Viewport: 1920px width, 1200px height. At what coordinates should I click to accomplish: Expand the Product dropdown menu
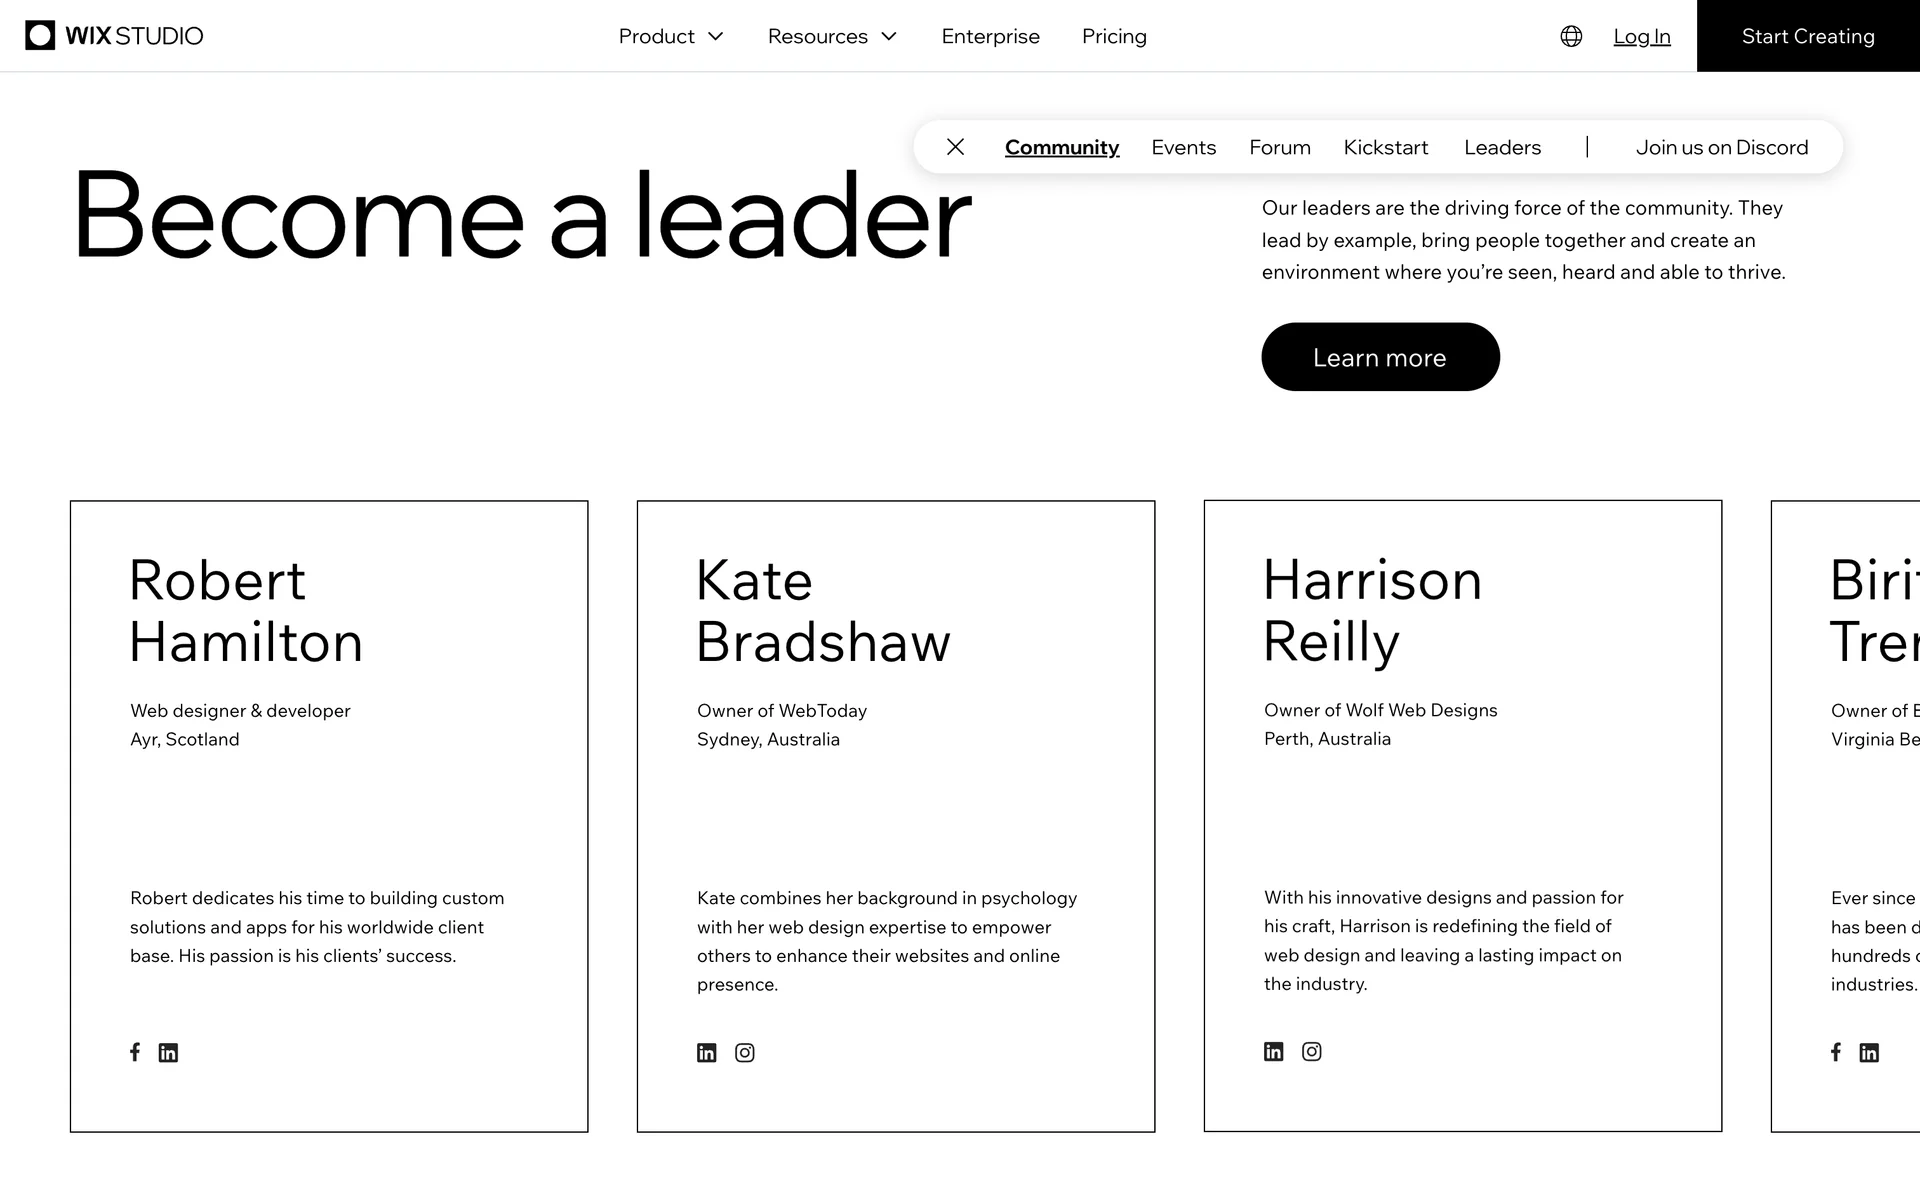pos(670,36)
